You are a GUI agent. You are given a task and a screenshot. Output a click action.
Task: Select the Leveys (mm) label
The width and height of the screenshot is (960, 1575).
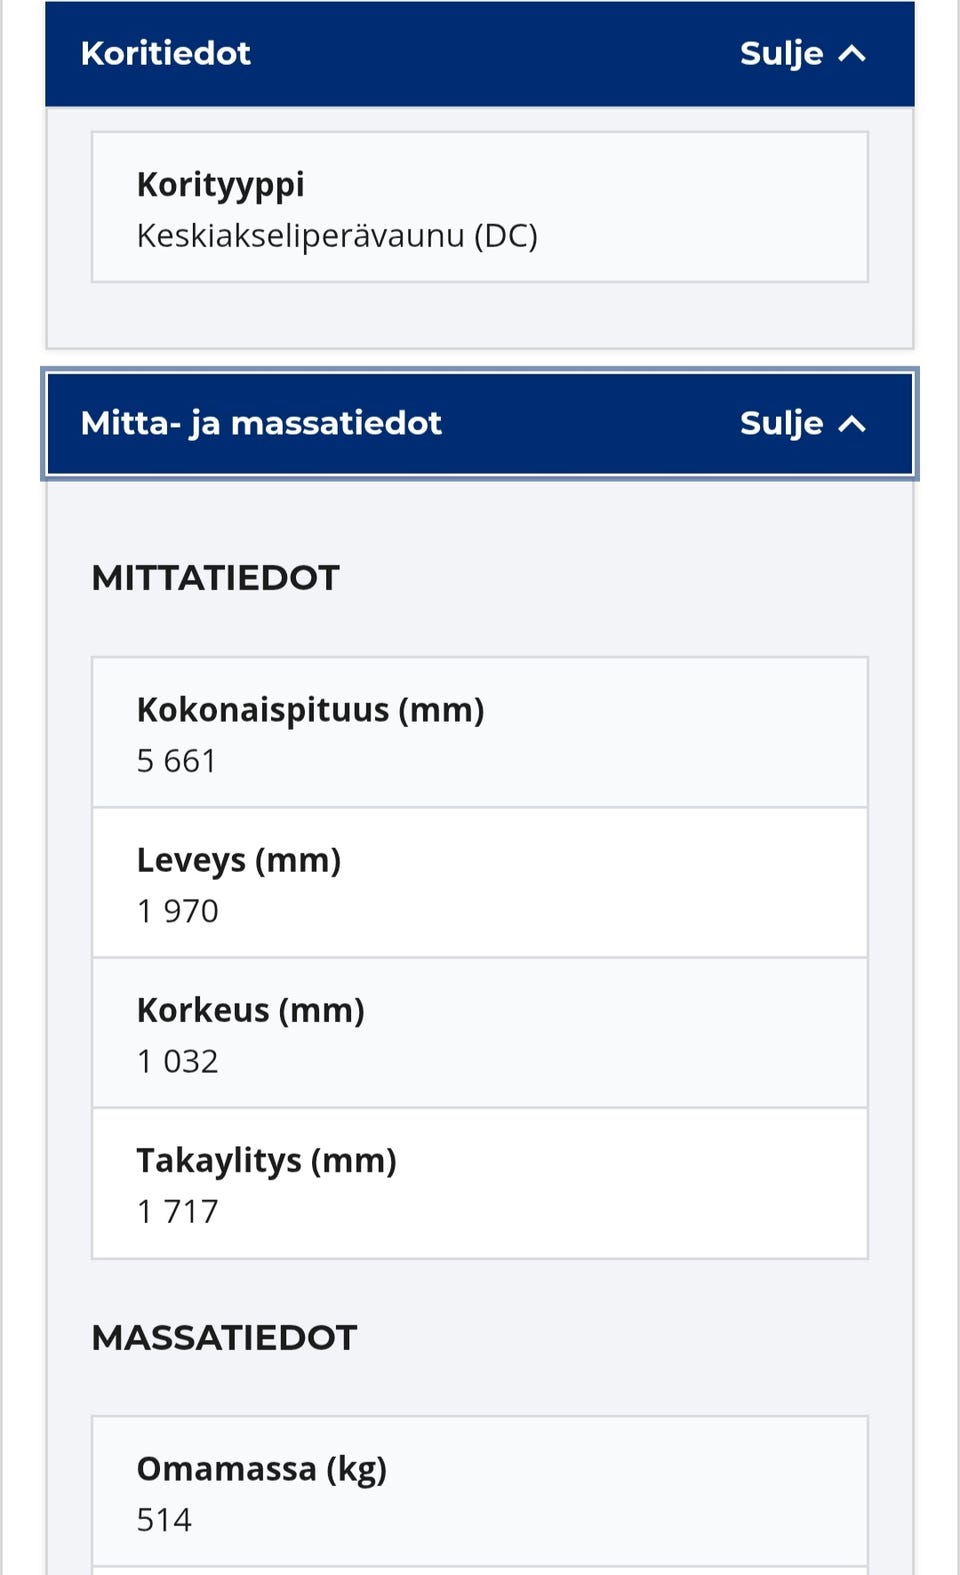[239, 860]
